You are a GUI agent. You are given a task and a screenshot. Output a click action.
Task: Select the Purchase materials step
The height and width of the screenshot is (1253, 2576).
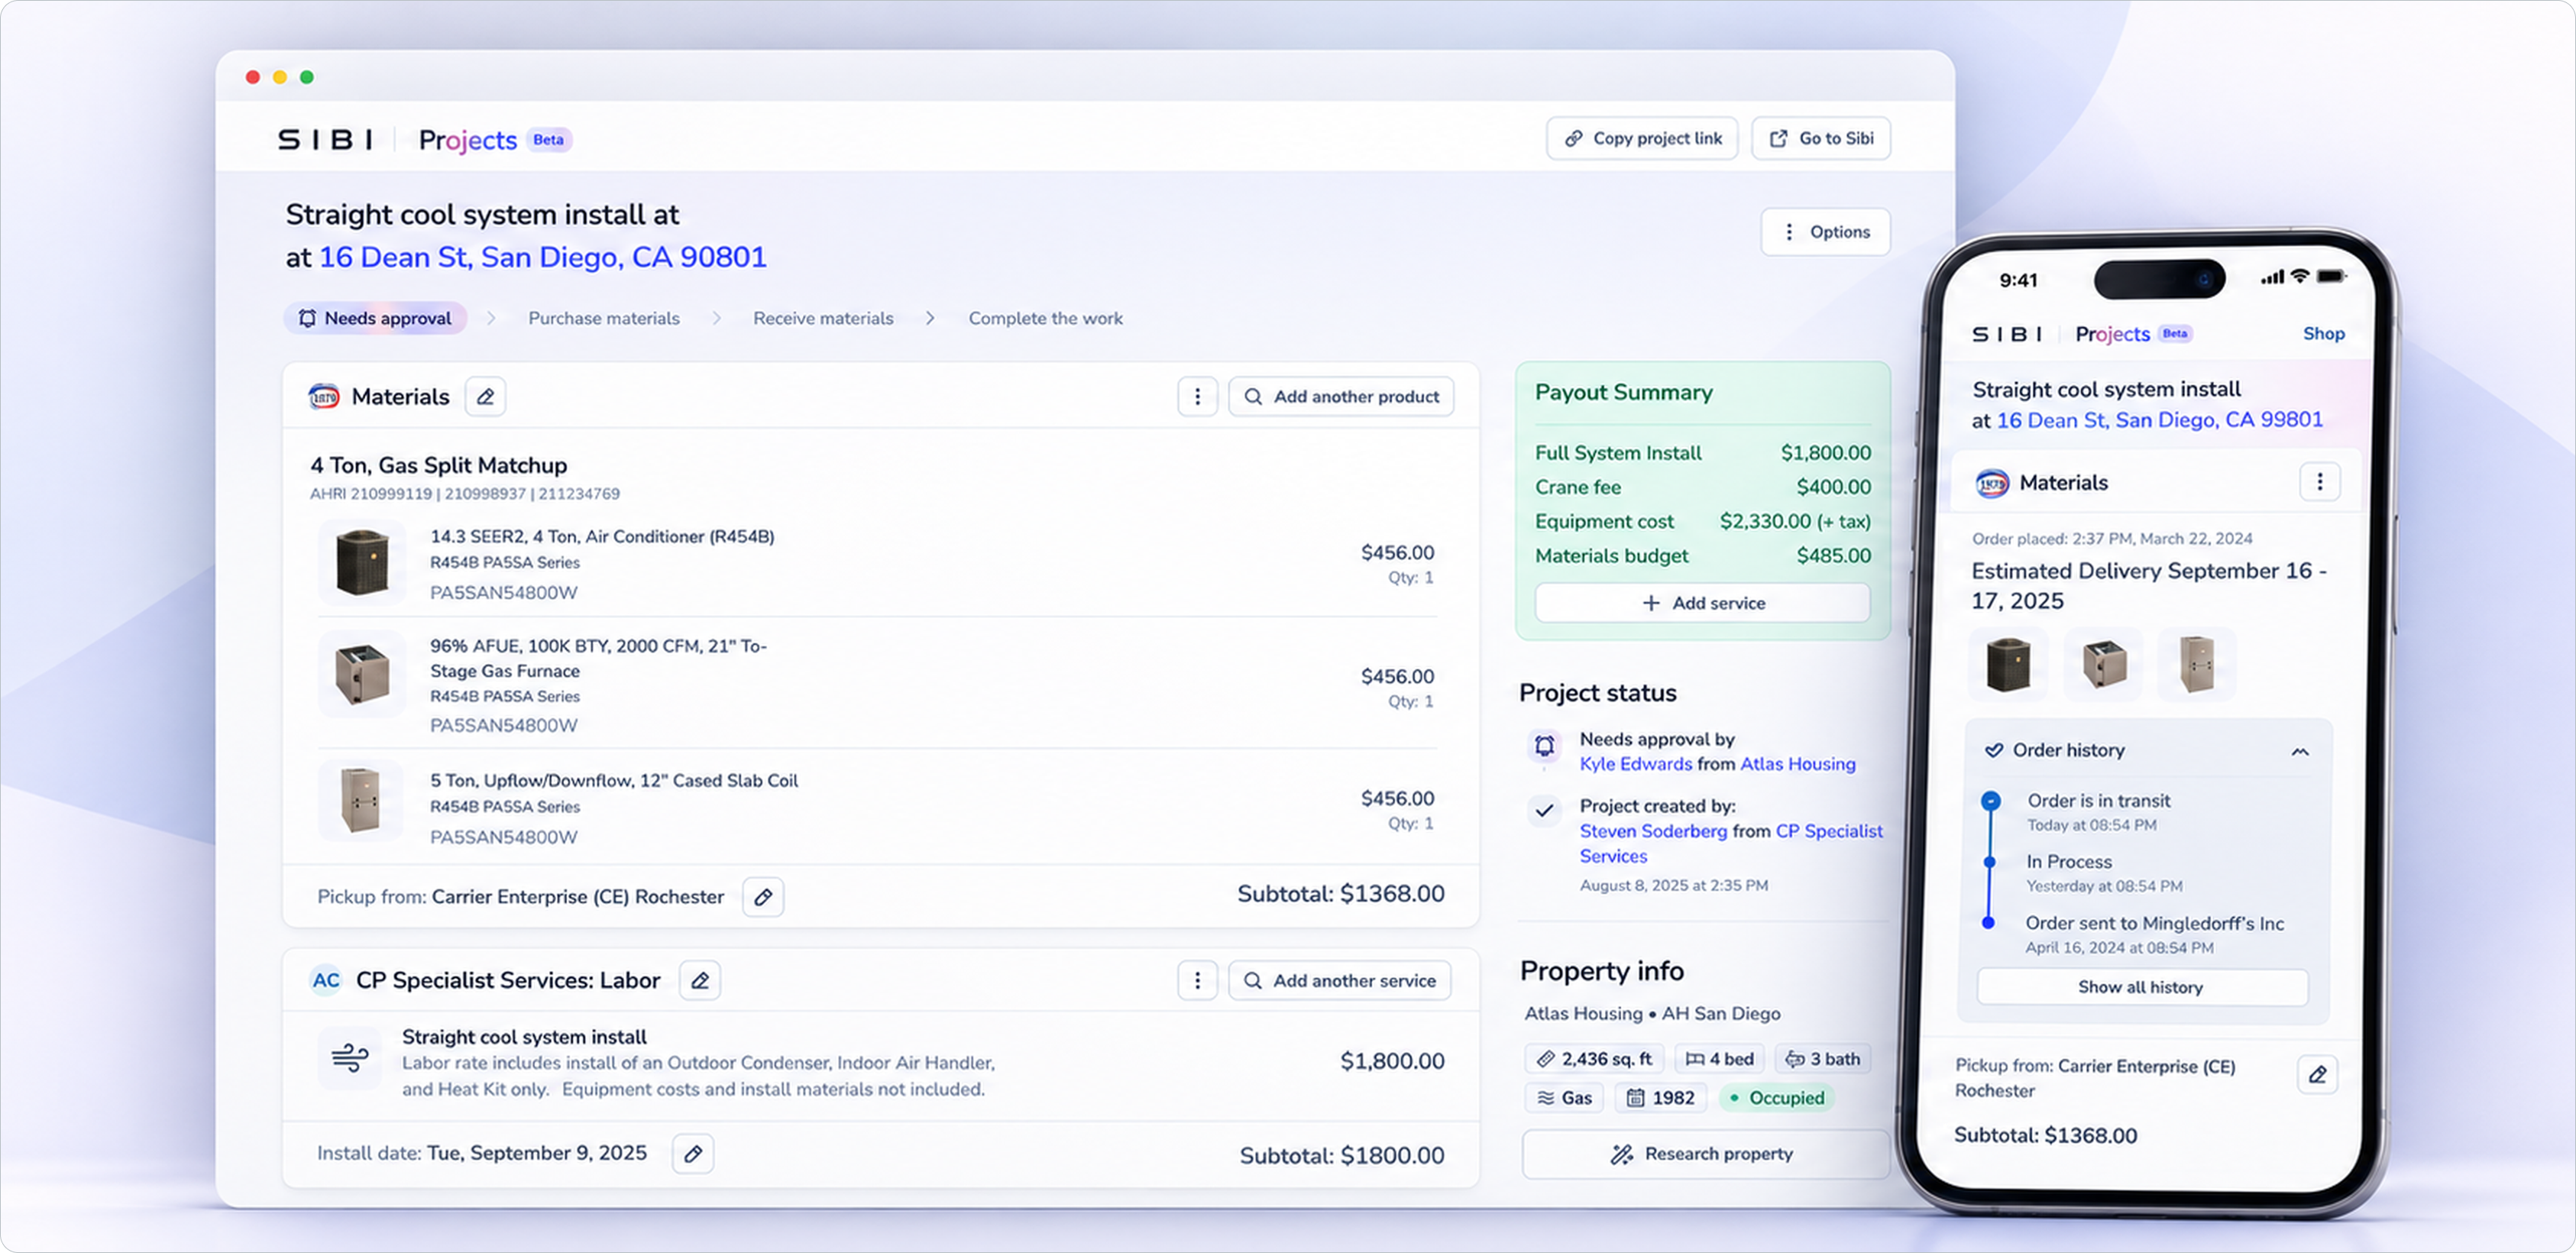tap(604, 318)
